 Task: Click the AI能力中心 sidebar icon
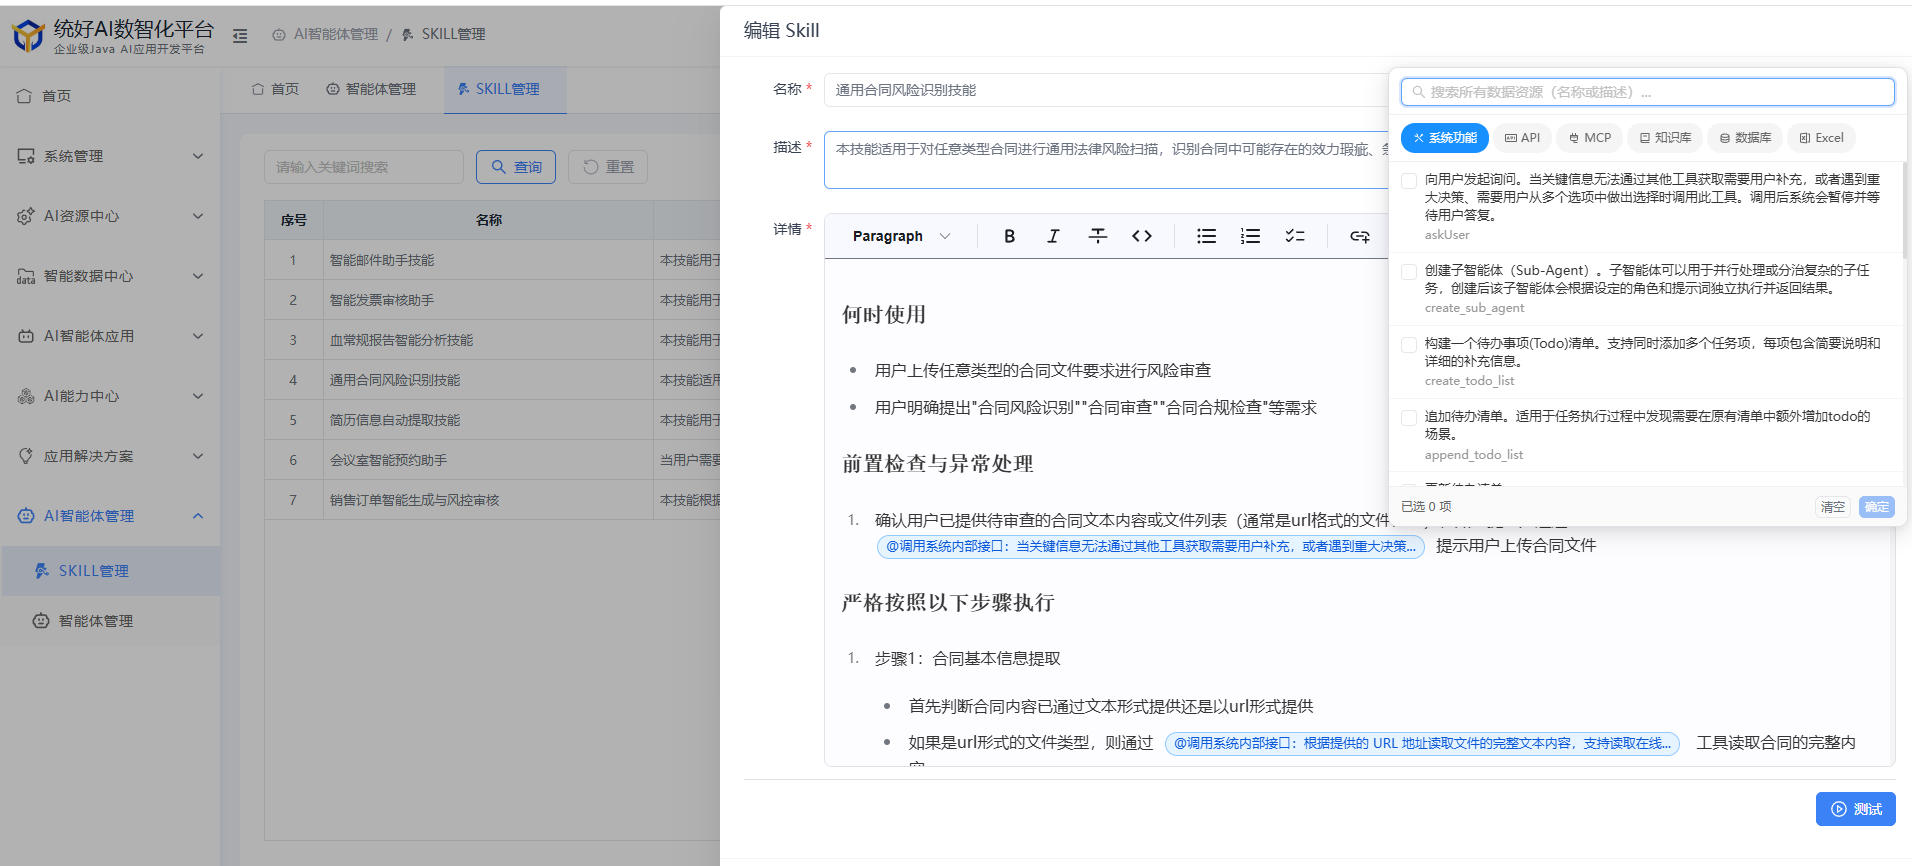[25, 396]
